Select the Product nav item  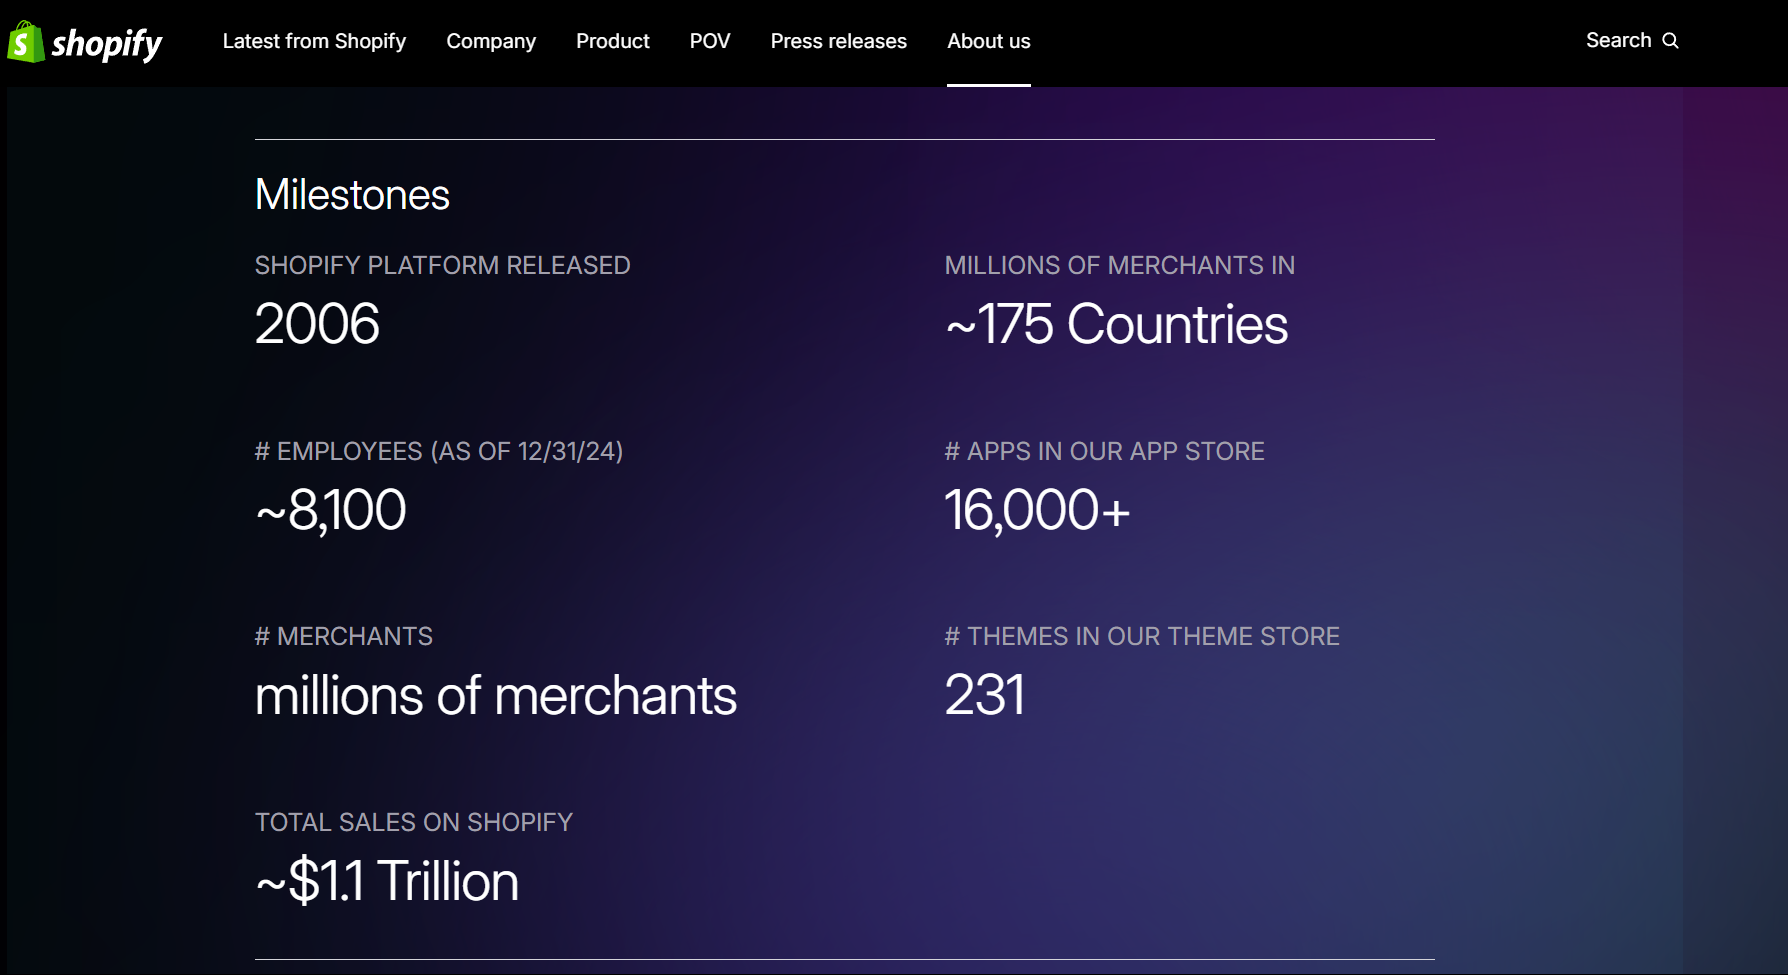click(x=613, y=41)
